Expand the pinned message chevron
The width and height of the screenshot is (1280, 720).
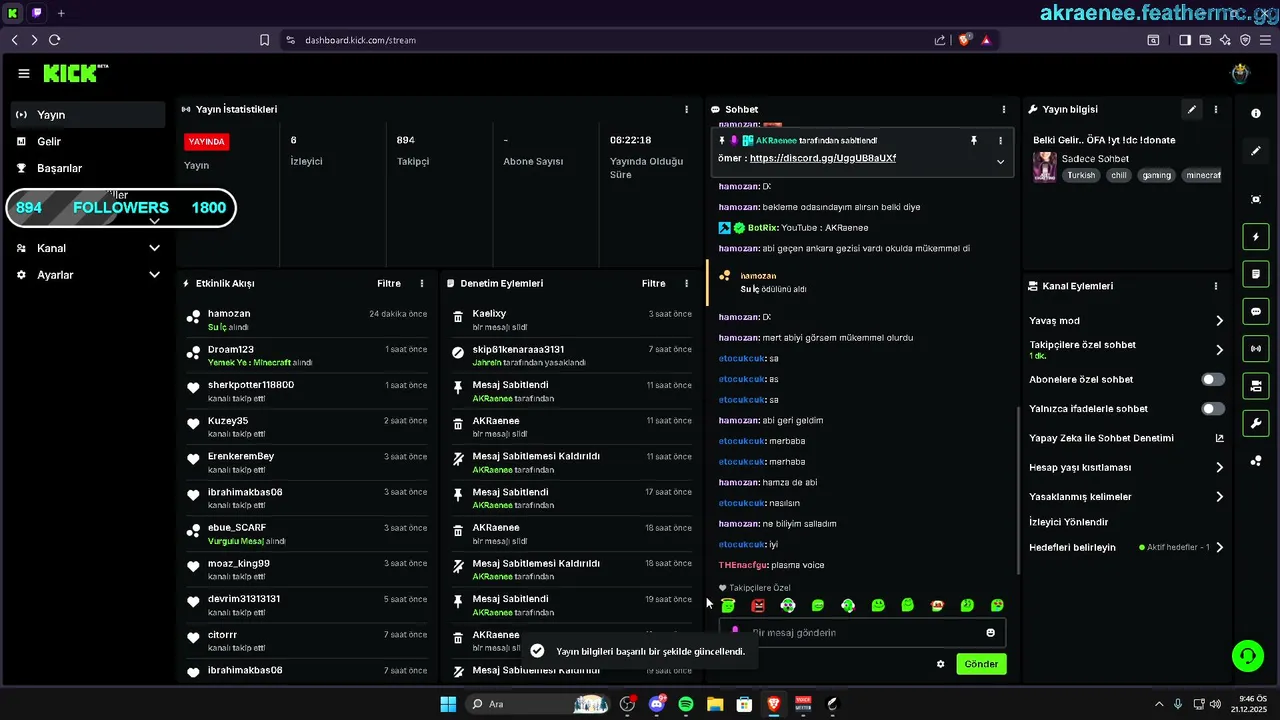click(x=1000, y=161)
